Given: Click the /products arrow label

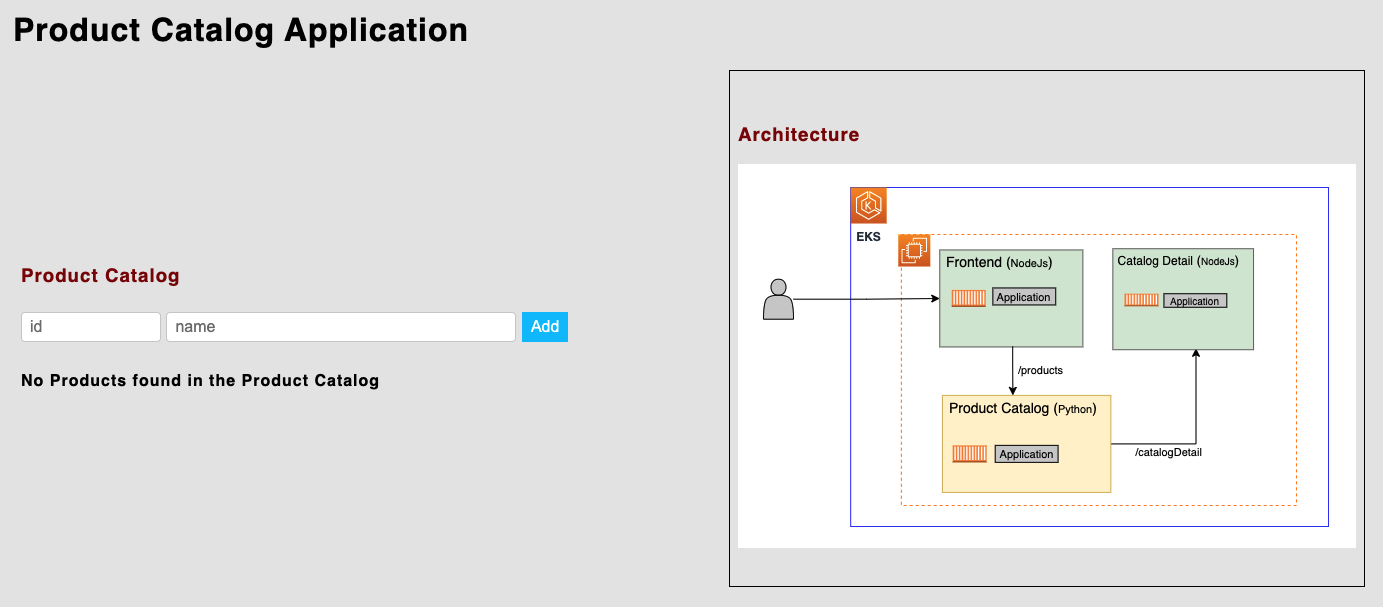Looking at the screenshot, I should point(1040,369).
